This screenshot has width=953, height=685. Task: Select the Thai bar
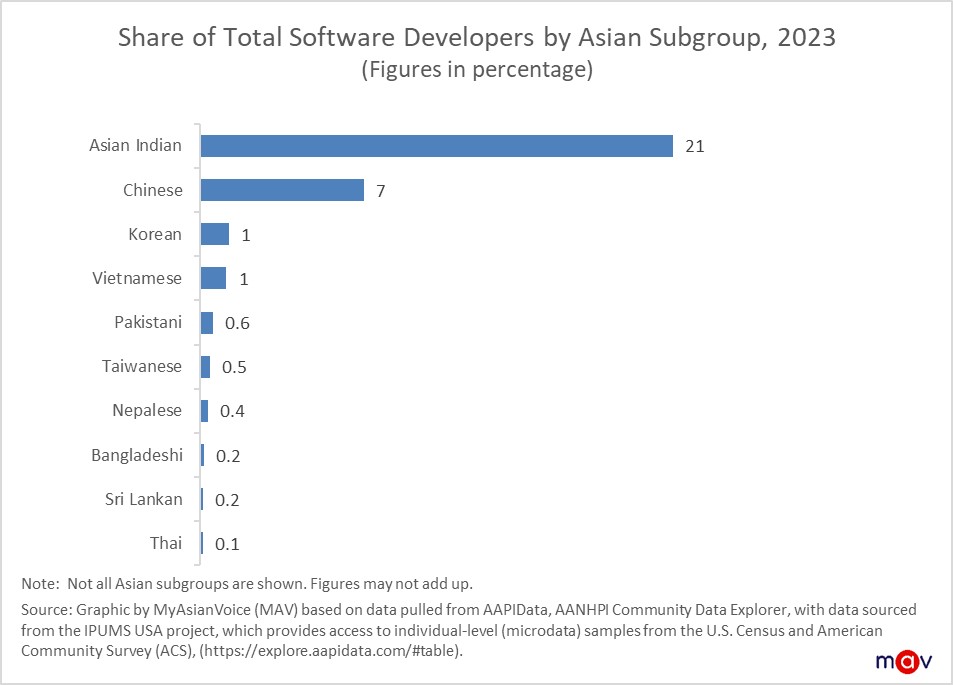click(200, 542)
